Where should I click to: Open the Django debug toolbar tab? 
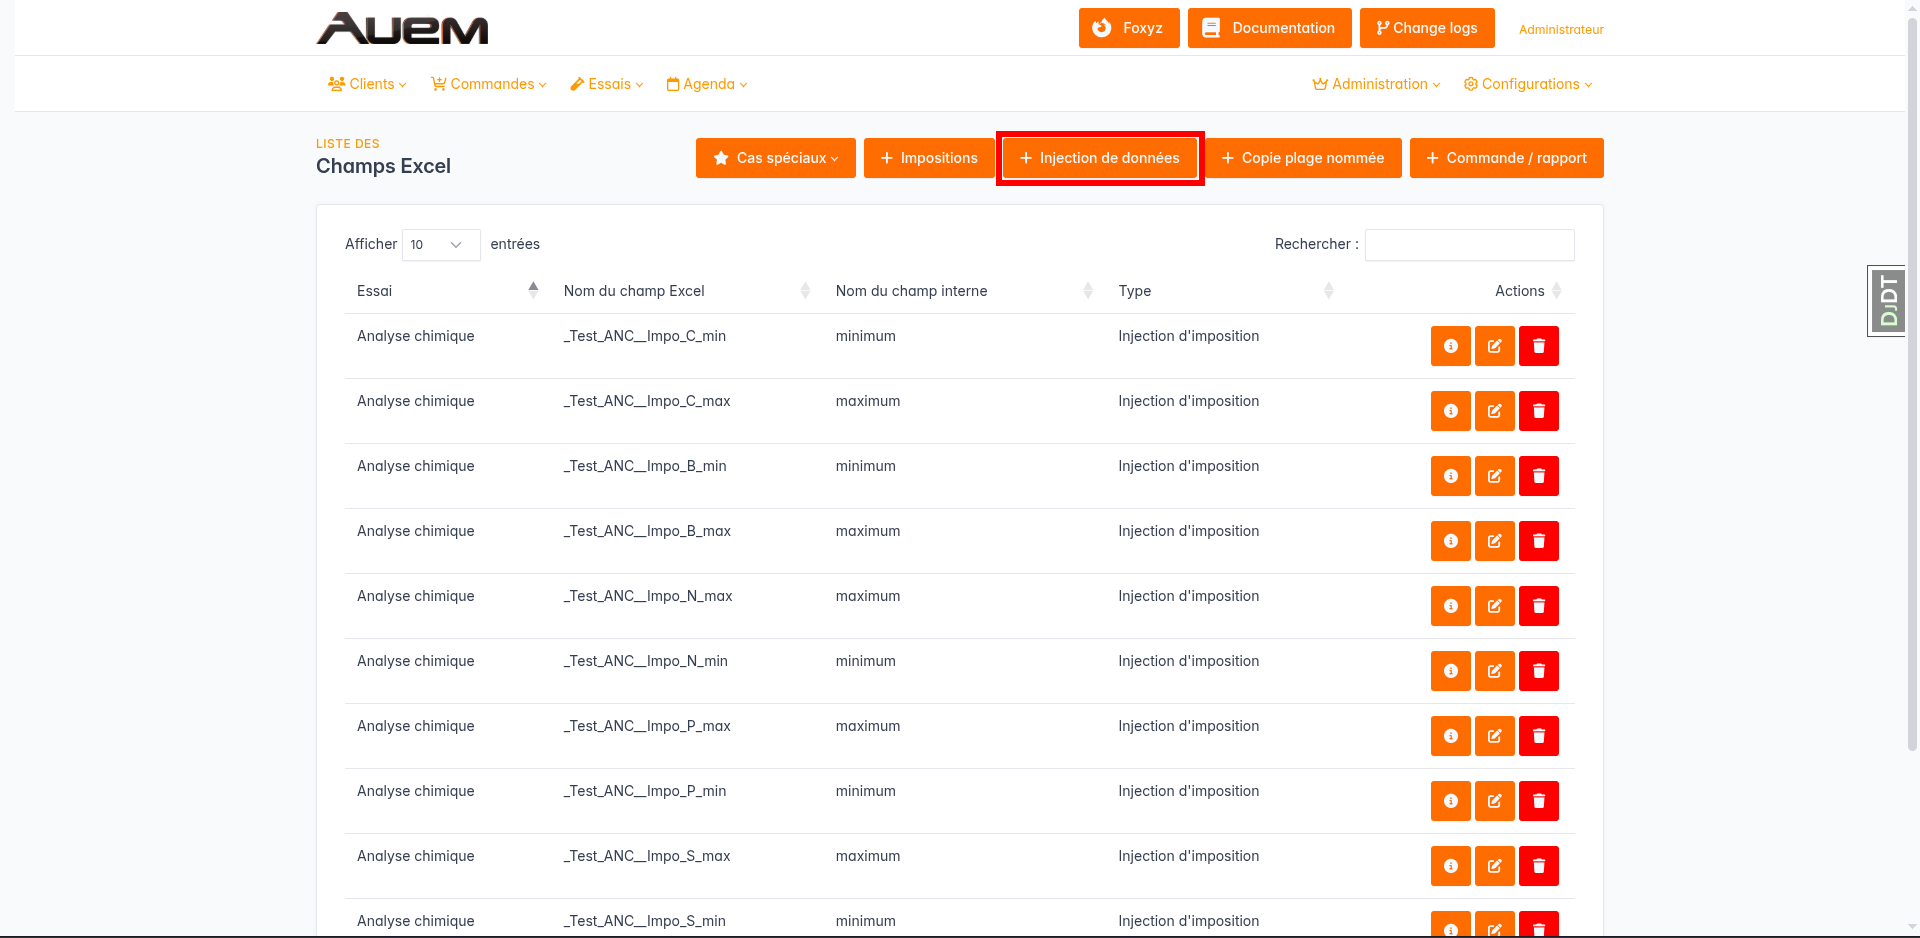1887,301
